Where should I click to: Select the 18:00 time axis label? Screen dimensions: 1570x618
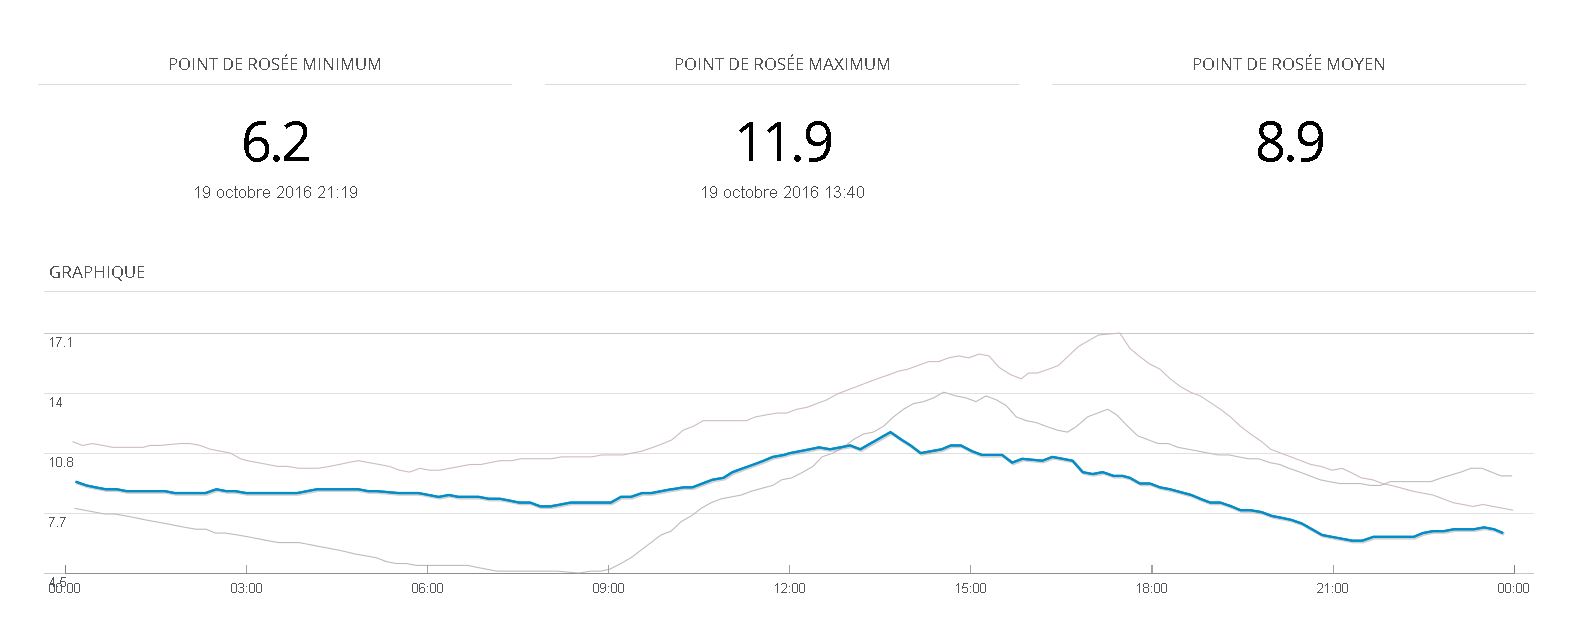[x=1152, y=588]
